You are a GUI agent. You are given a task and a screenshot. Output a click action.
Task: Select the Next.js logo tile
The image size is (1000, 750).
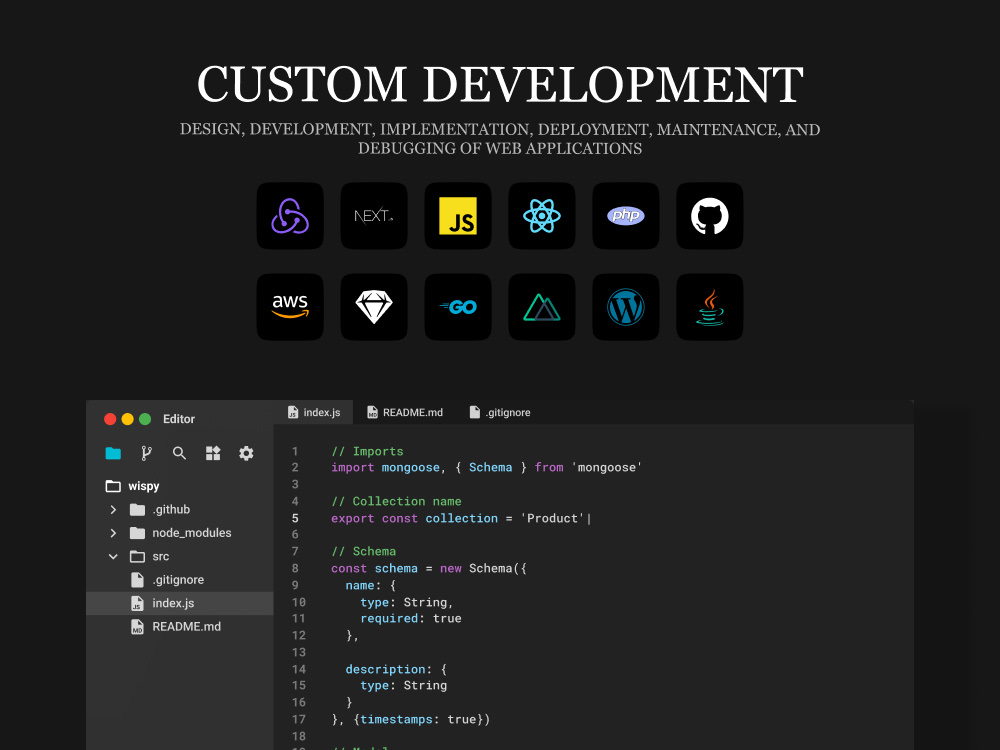coord(374,216)
